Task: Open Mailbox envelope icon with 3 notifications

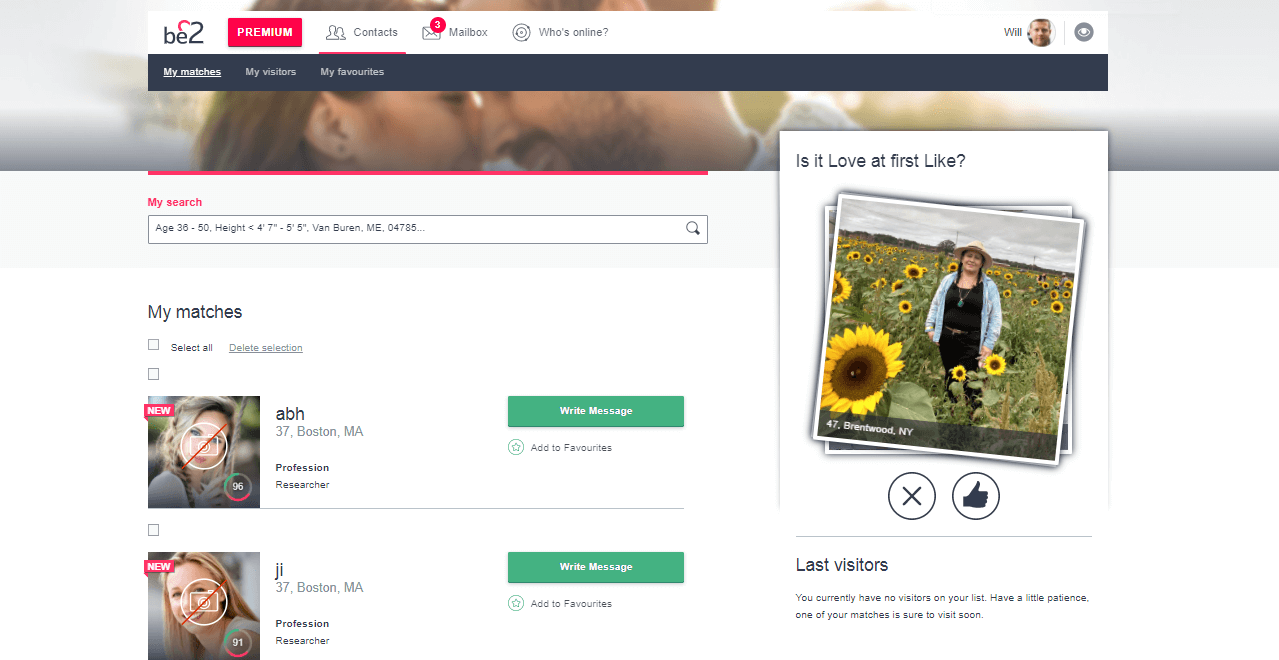Action: coord(432,32)
